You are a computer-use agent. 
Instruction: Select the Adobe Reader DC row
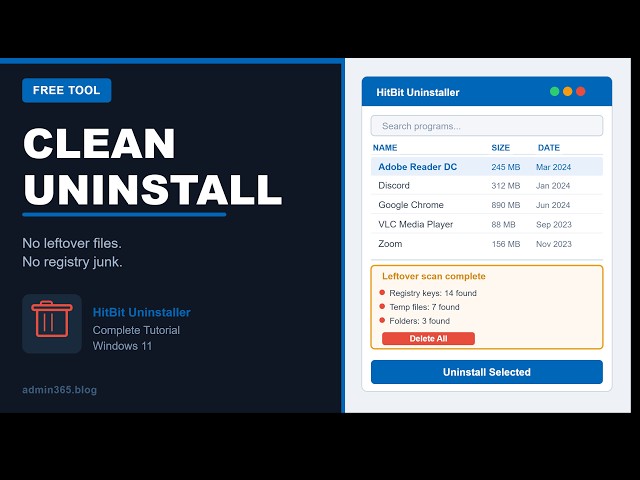pyautogui.click(x=487, y=167)
